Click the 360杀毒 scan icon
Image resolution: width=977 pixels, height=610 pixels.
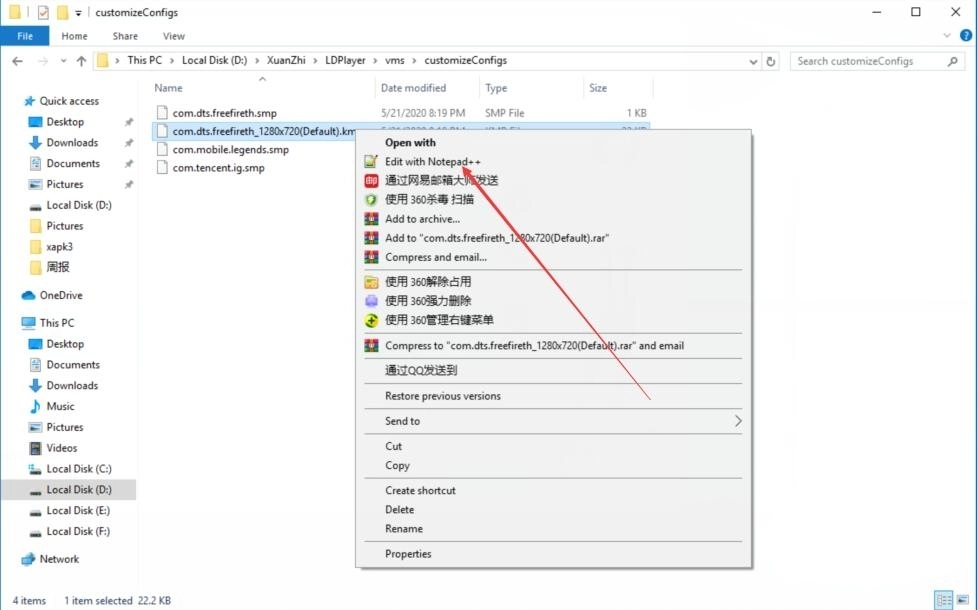coord(371,200)
